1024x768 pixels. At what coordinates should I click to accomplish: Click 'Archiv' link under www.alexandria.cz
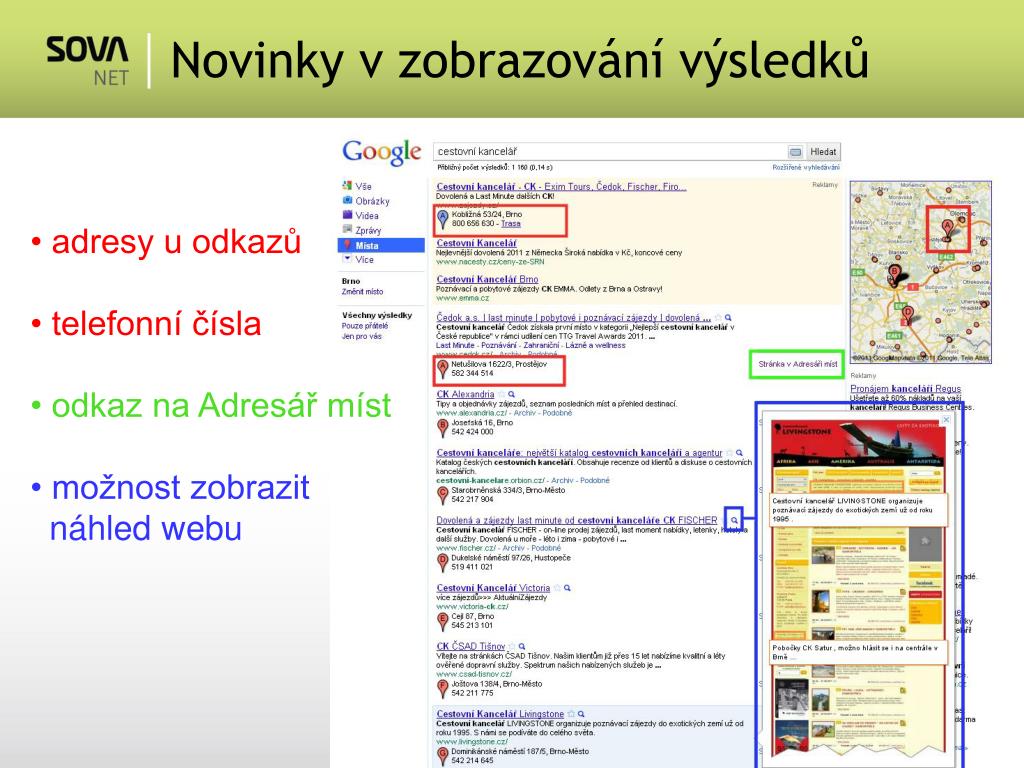[x=524, y=413]
